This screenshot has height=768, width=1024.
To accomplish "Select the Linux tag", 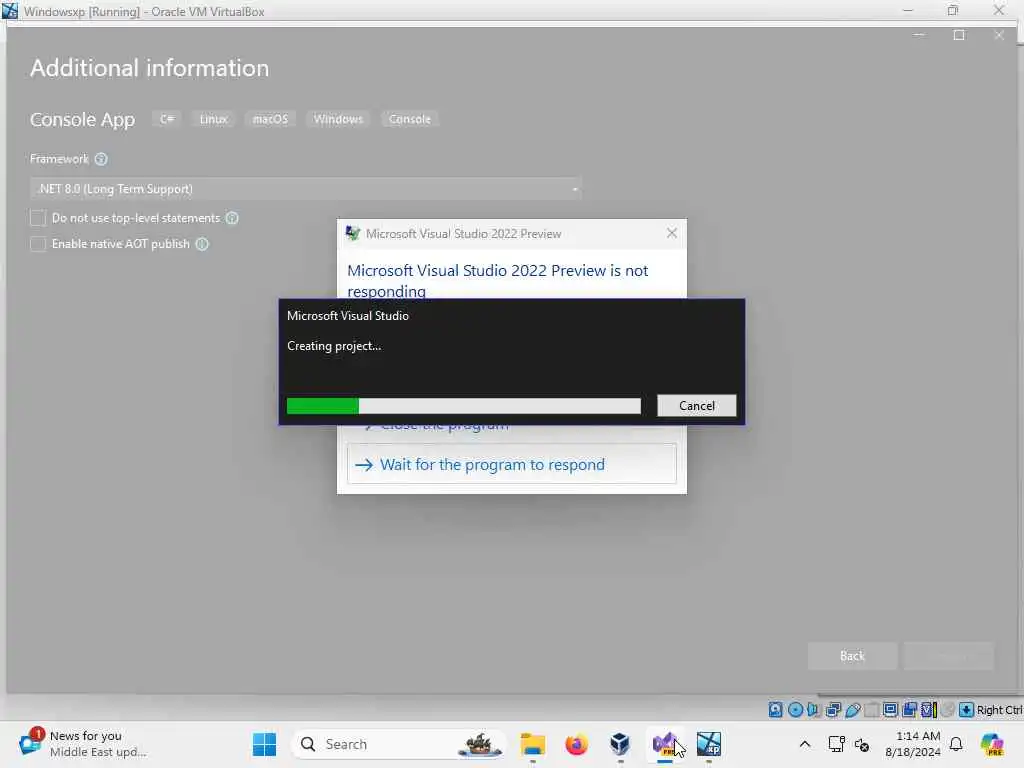I will [214, 119].
